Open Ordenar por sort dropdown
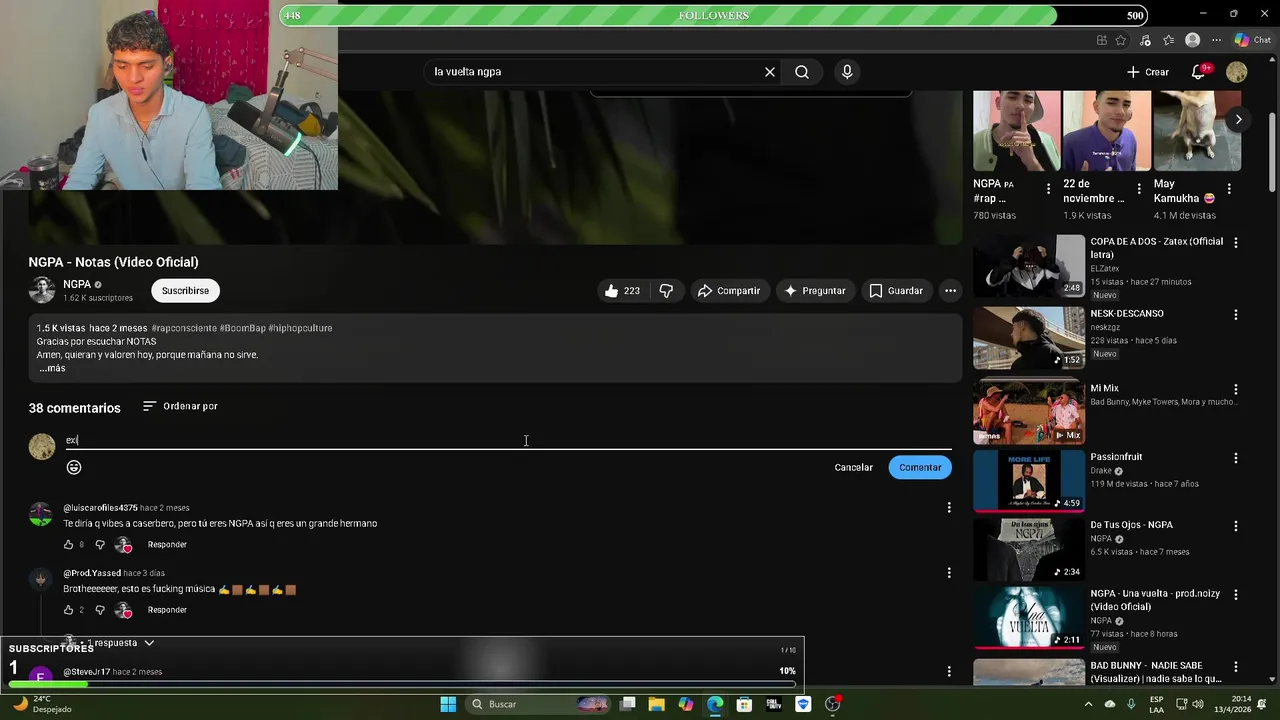1280x720 pixels. 180,406
